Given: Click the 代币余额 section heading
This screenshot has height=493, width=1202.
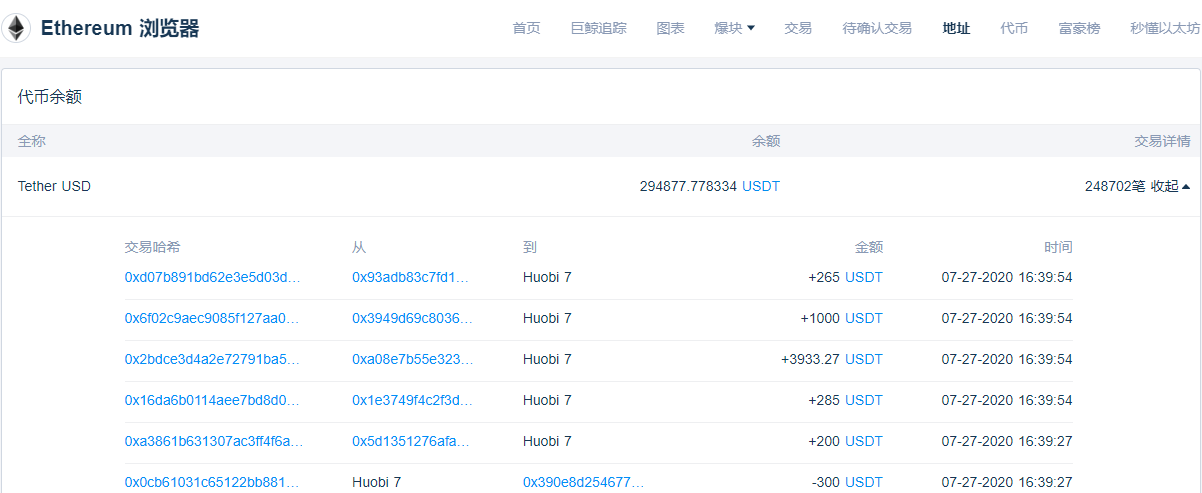Looking at the screenshot, I should pos(50,97).
